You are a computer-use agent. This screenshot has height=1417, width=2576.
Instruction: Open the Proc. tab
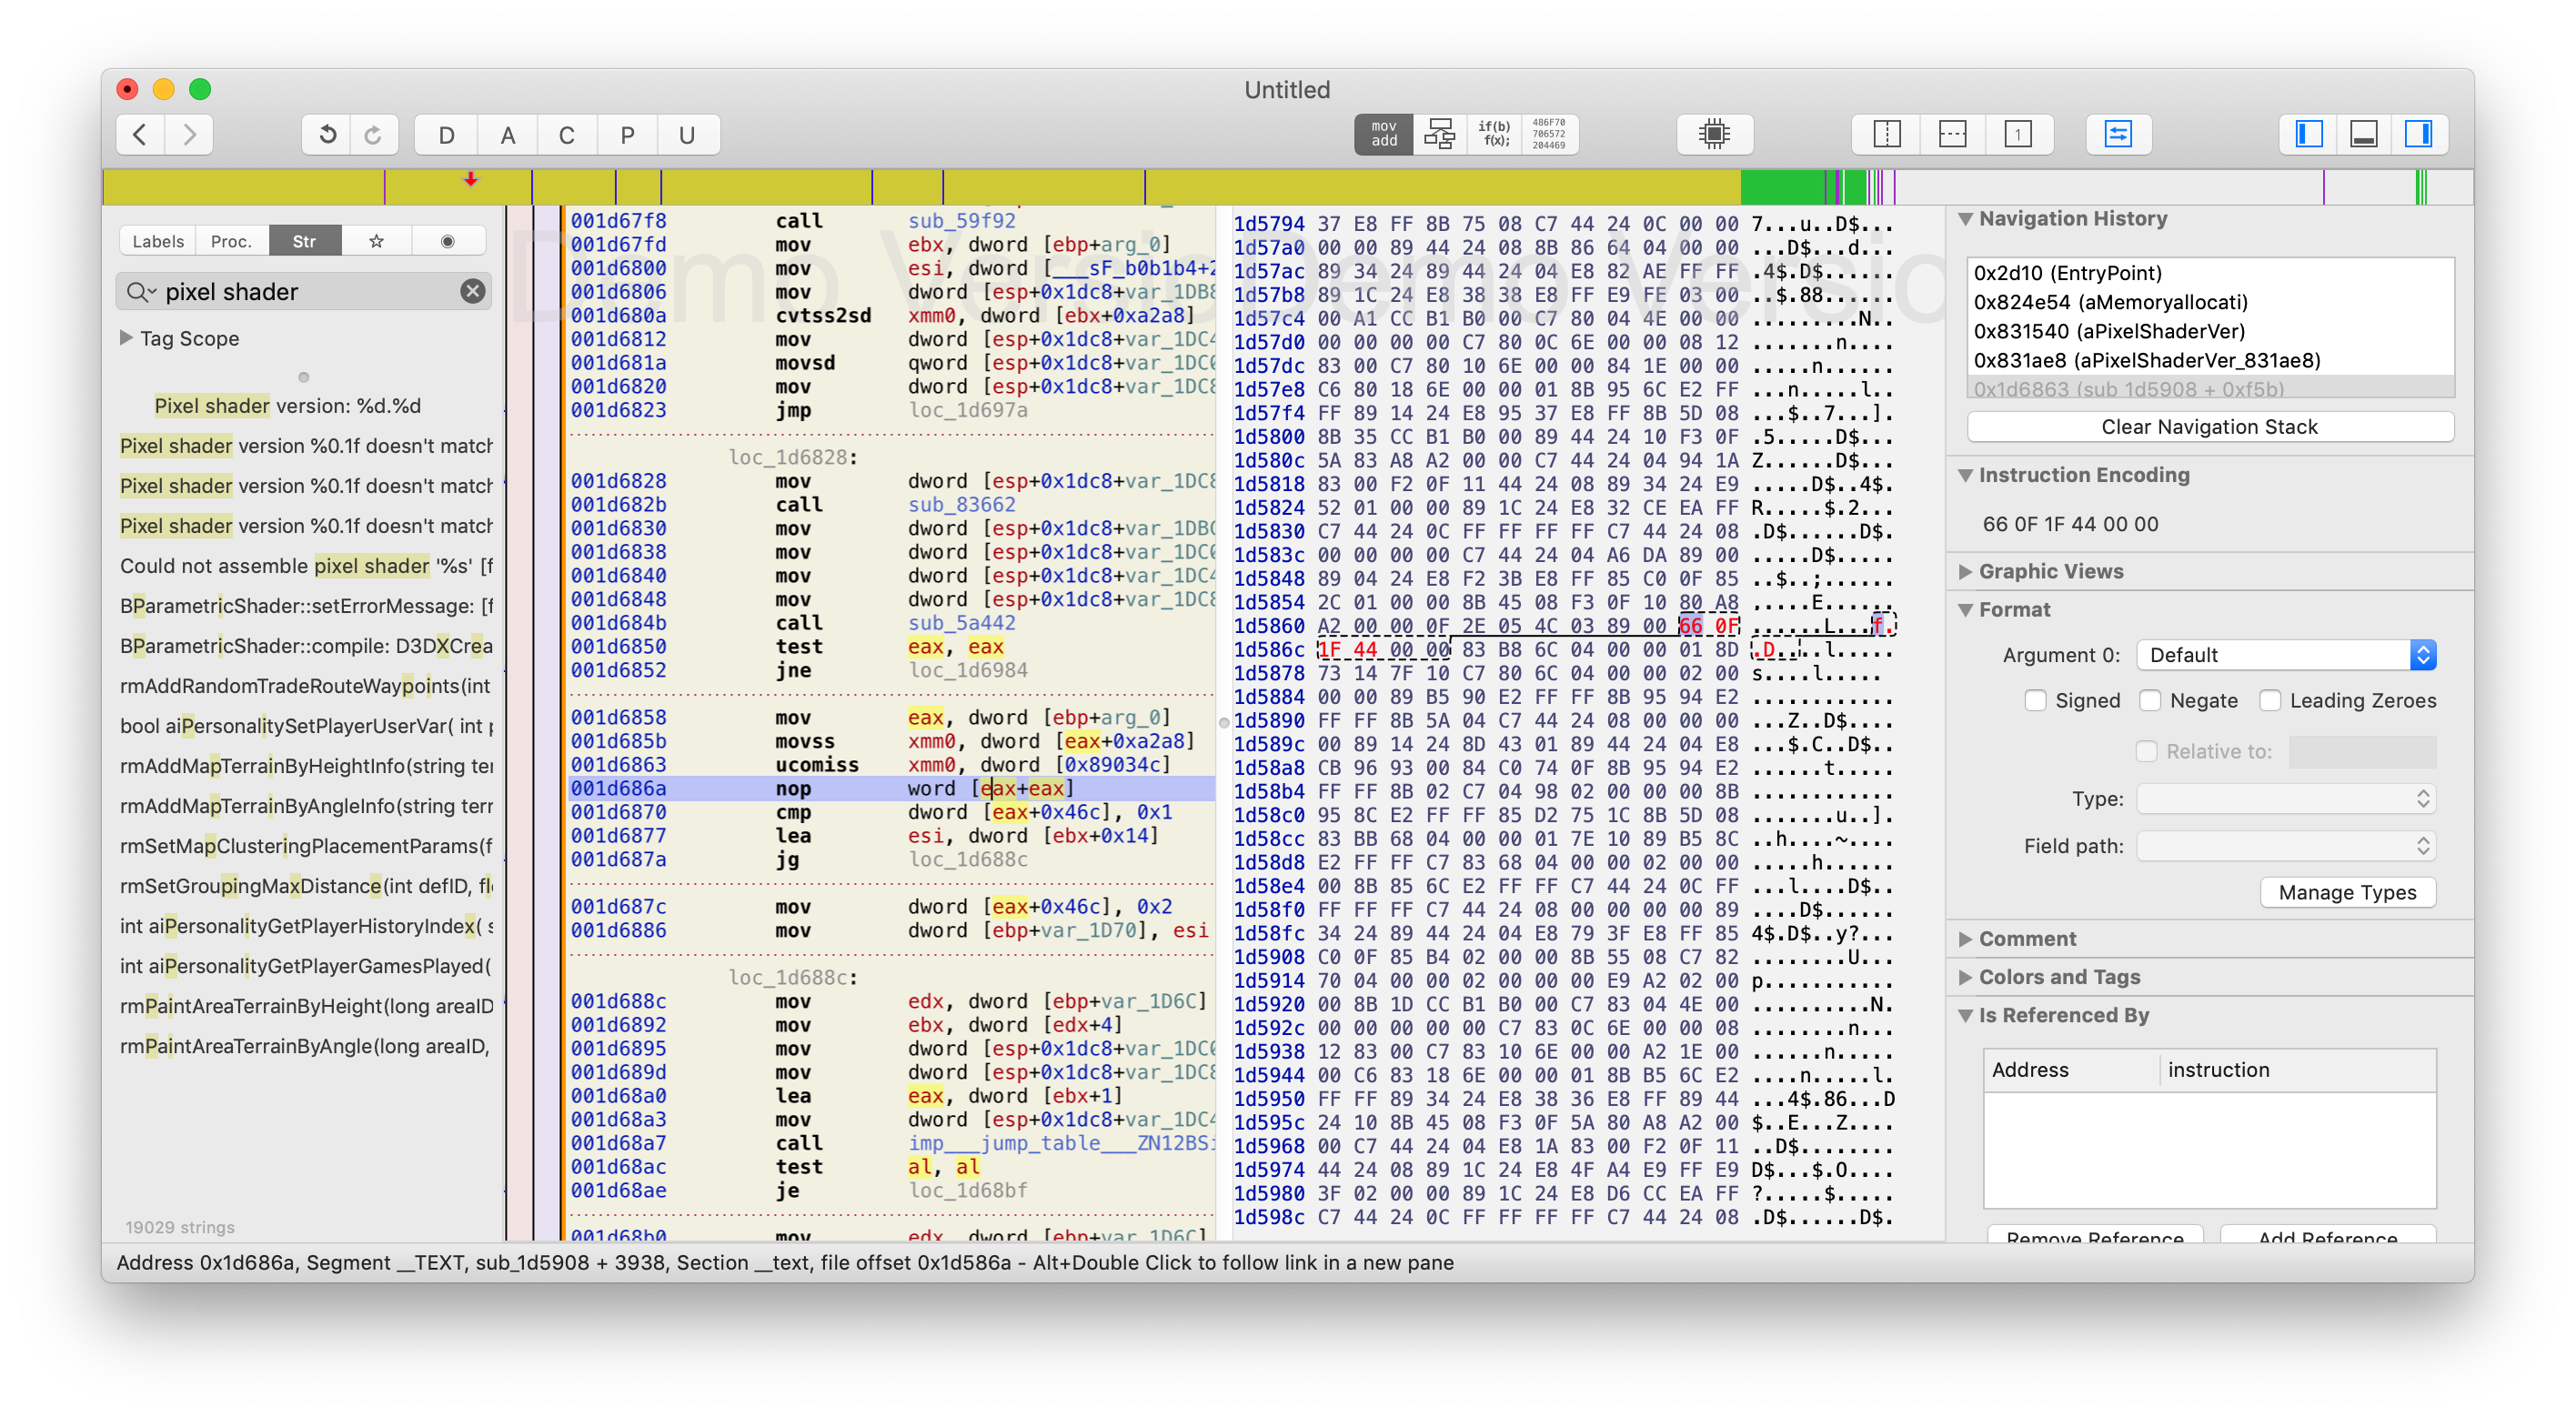tap(231, 241)
